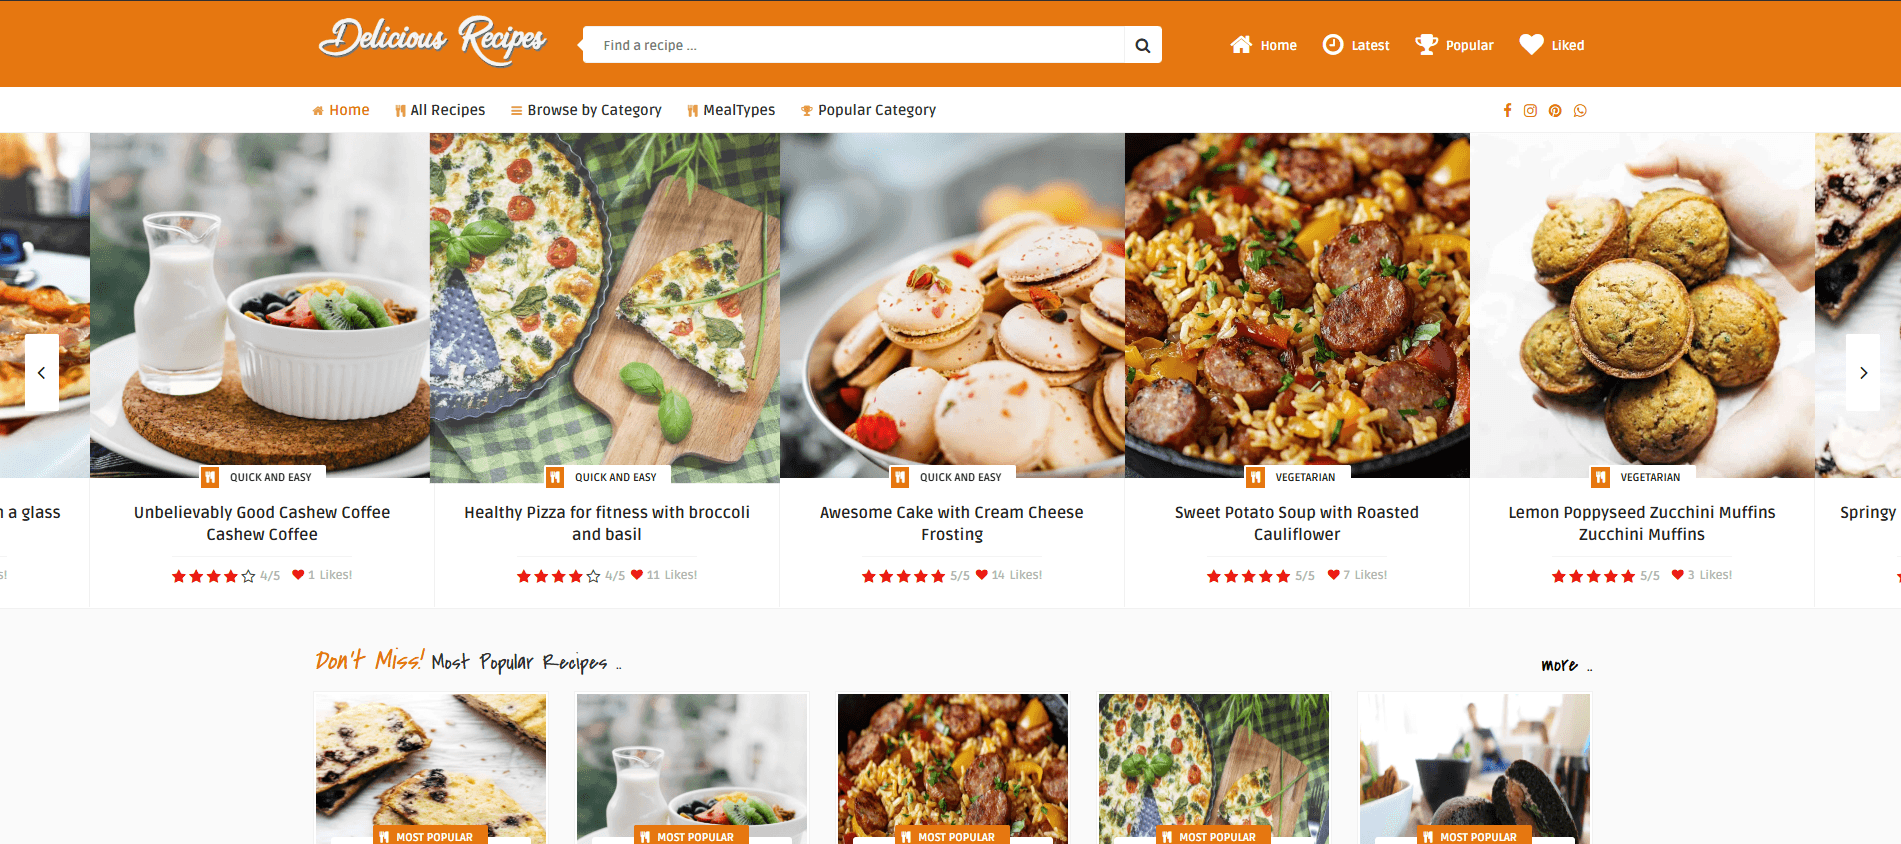Click the star rating on Healthy Pizza
This screenshot has height=844, width=1901.
[x=559, y=576]
